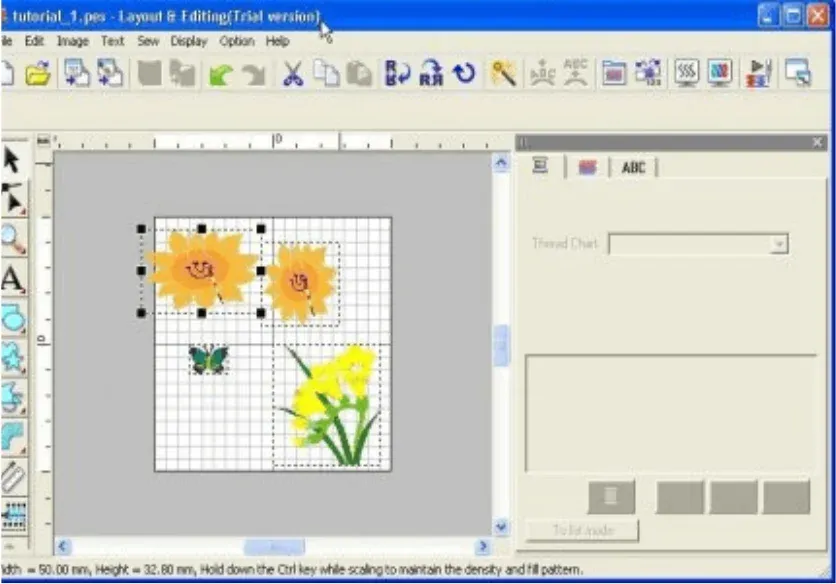Image resolution: width=836 pixels, height=584 pixels.
Task: Click canvas horizontal scrollbar left arrow
Action: coord(63,546)
